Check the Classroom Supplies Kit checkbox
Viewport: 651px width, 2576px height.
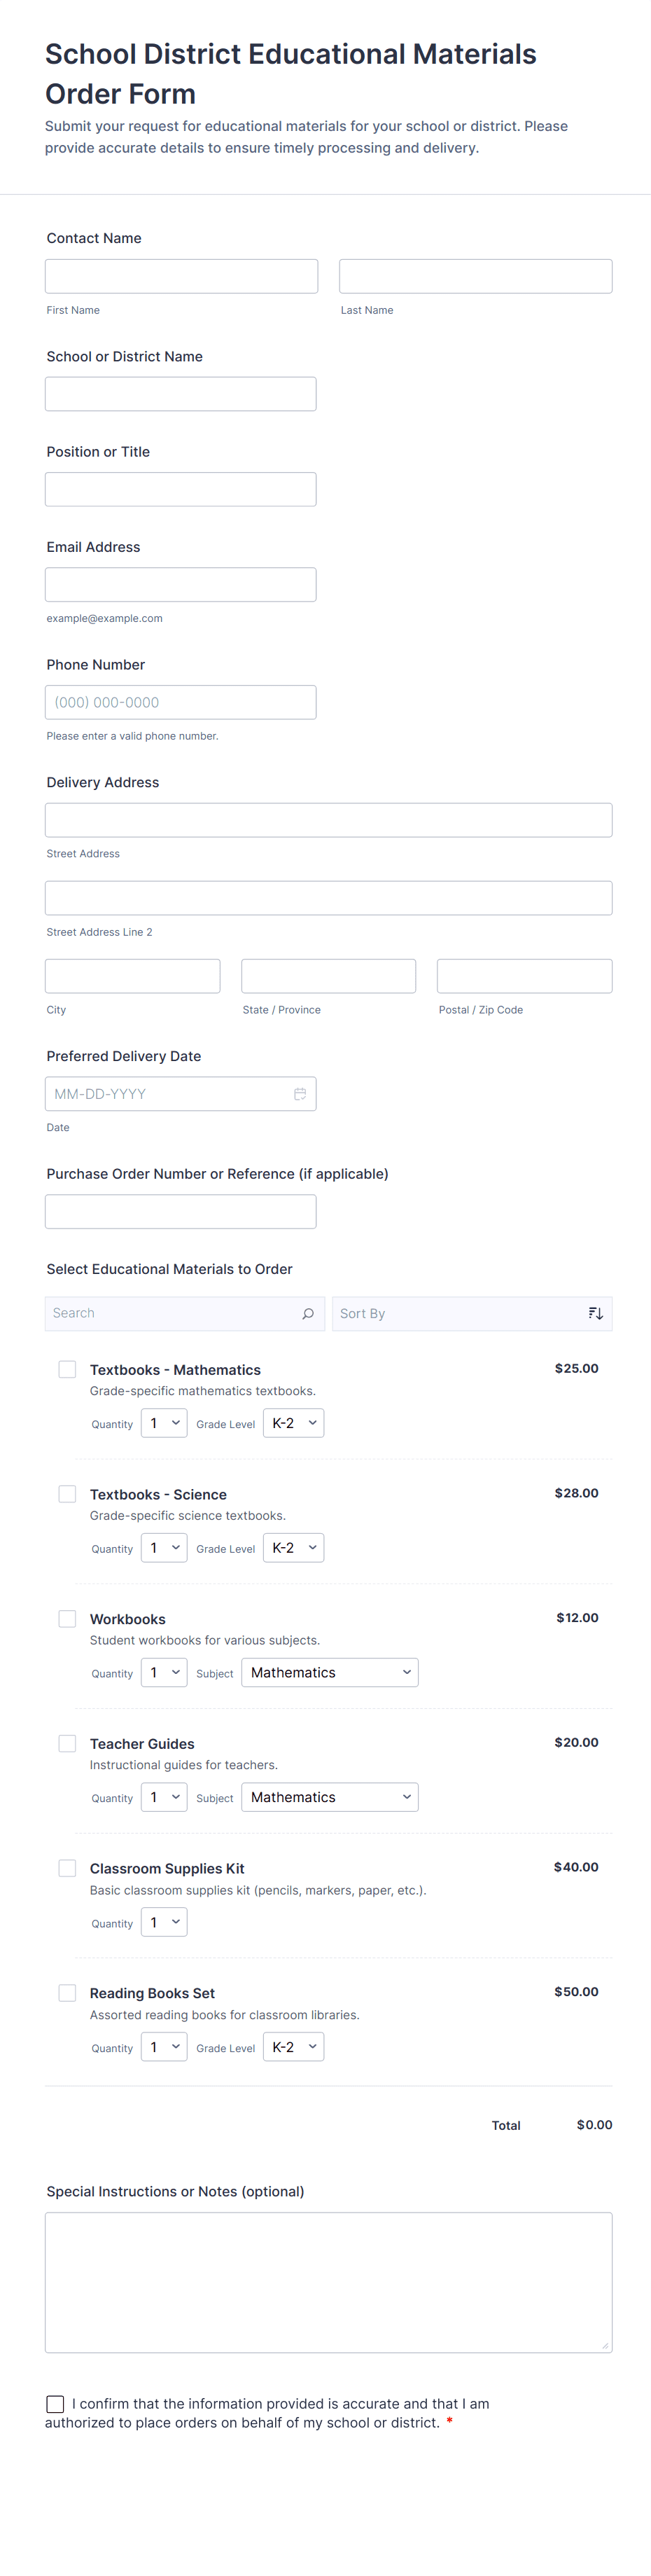tap(67, 1868)
